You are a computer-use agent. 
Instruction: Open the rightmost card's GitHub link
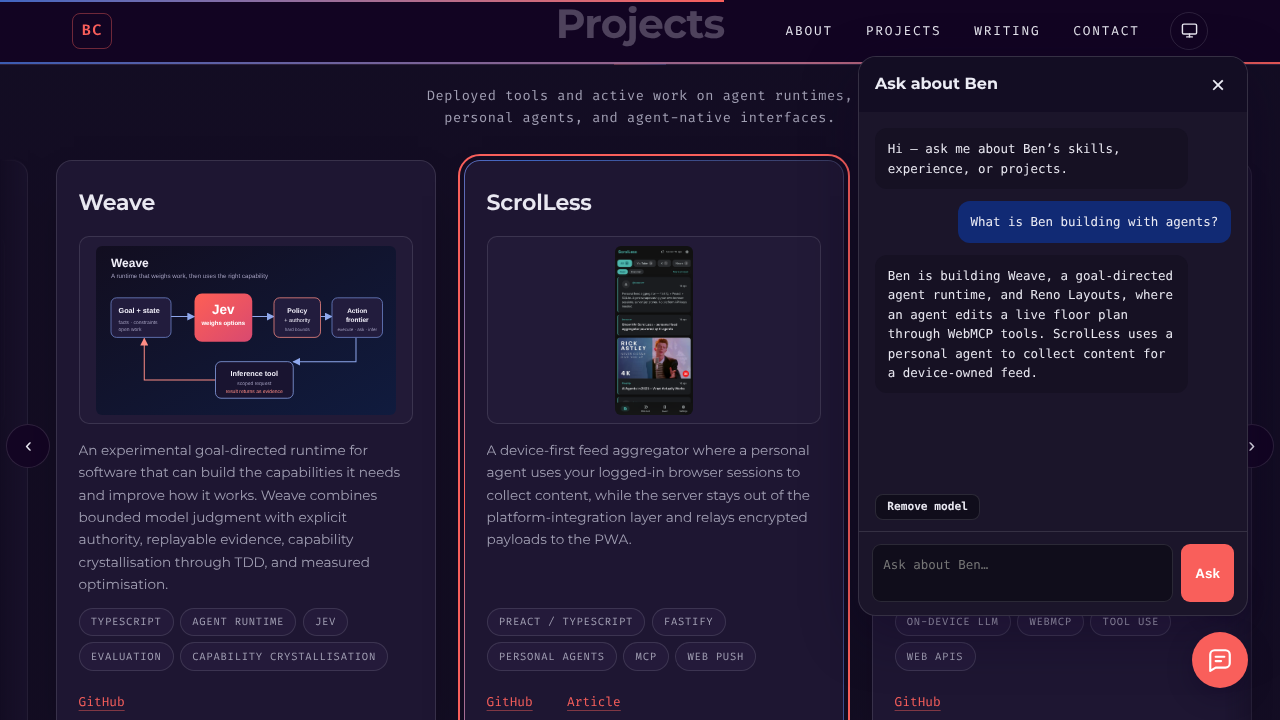(x=918, y=702)
